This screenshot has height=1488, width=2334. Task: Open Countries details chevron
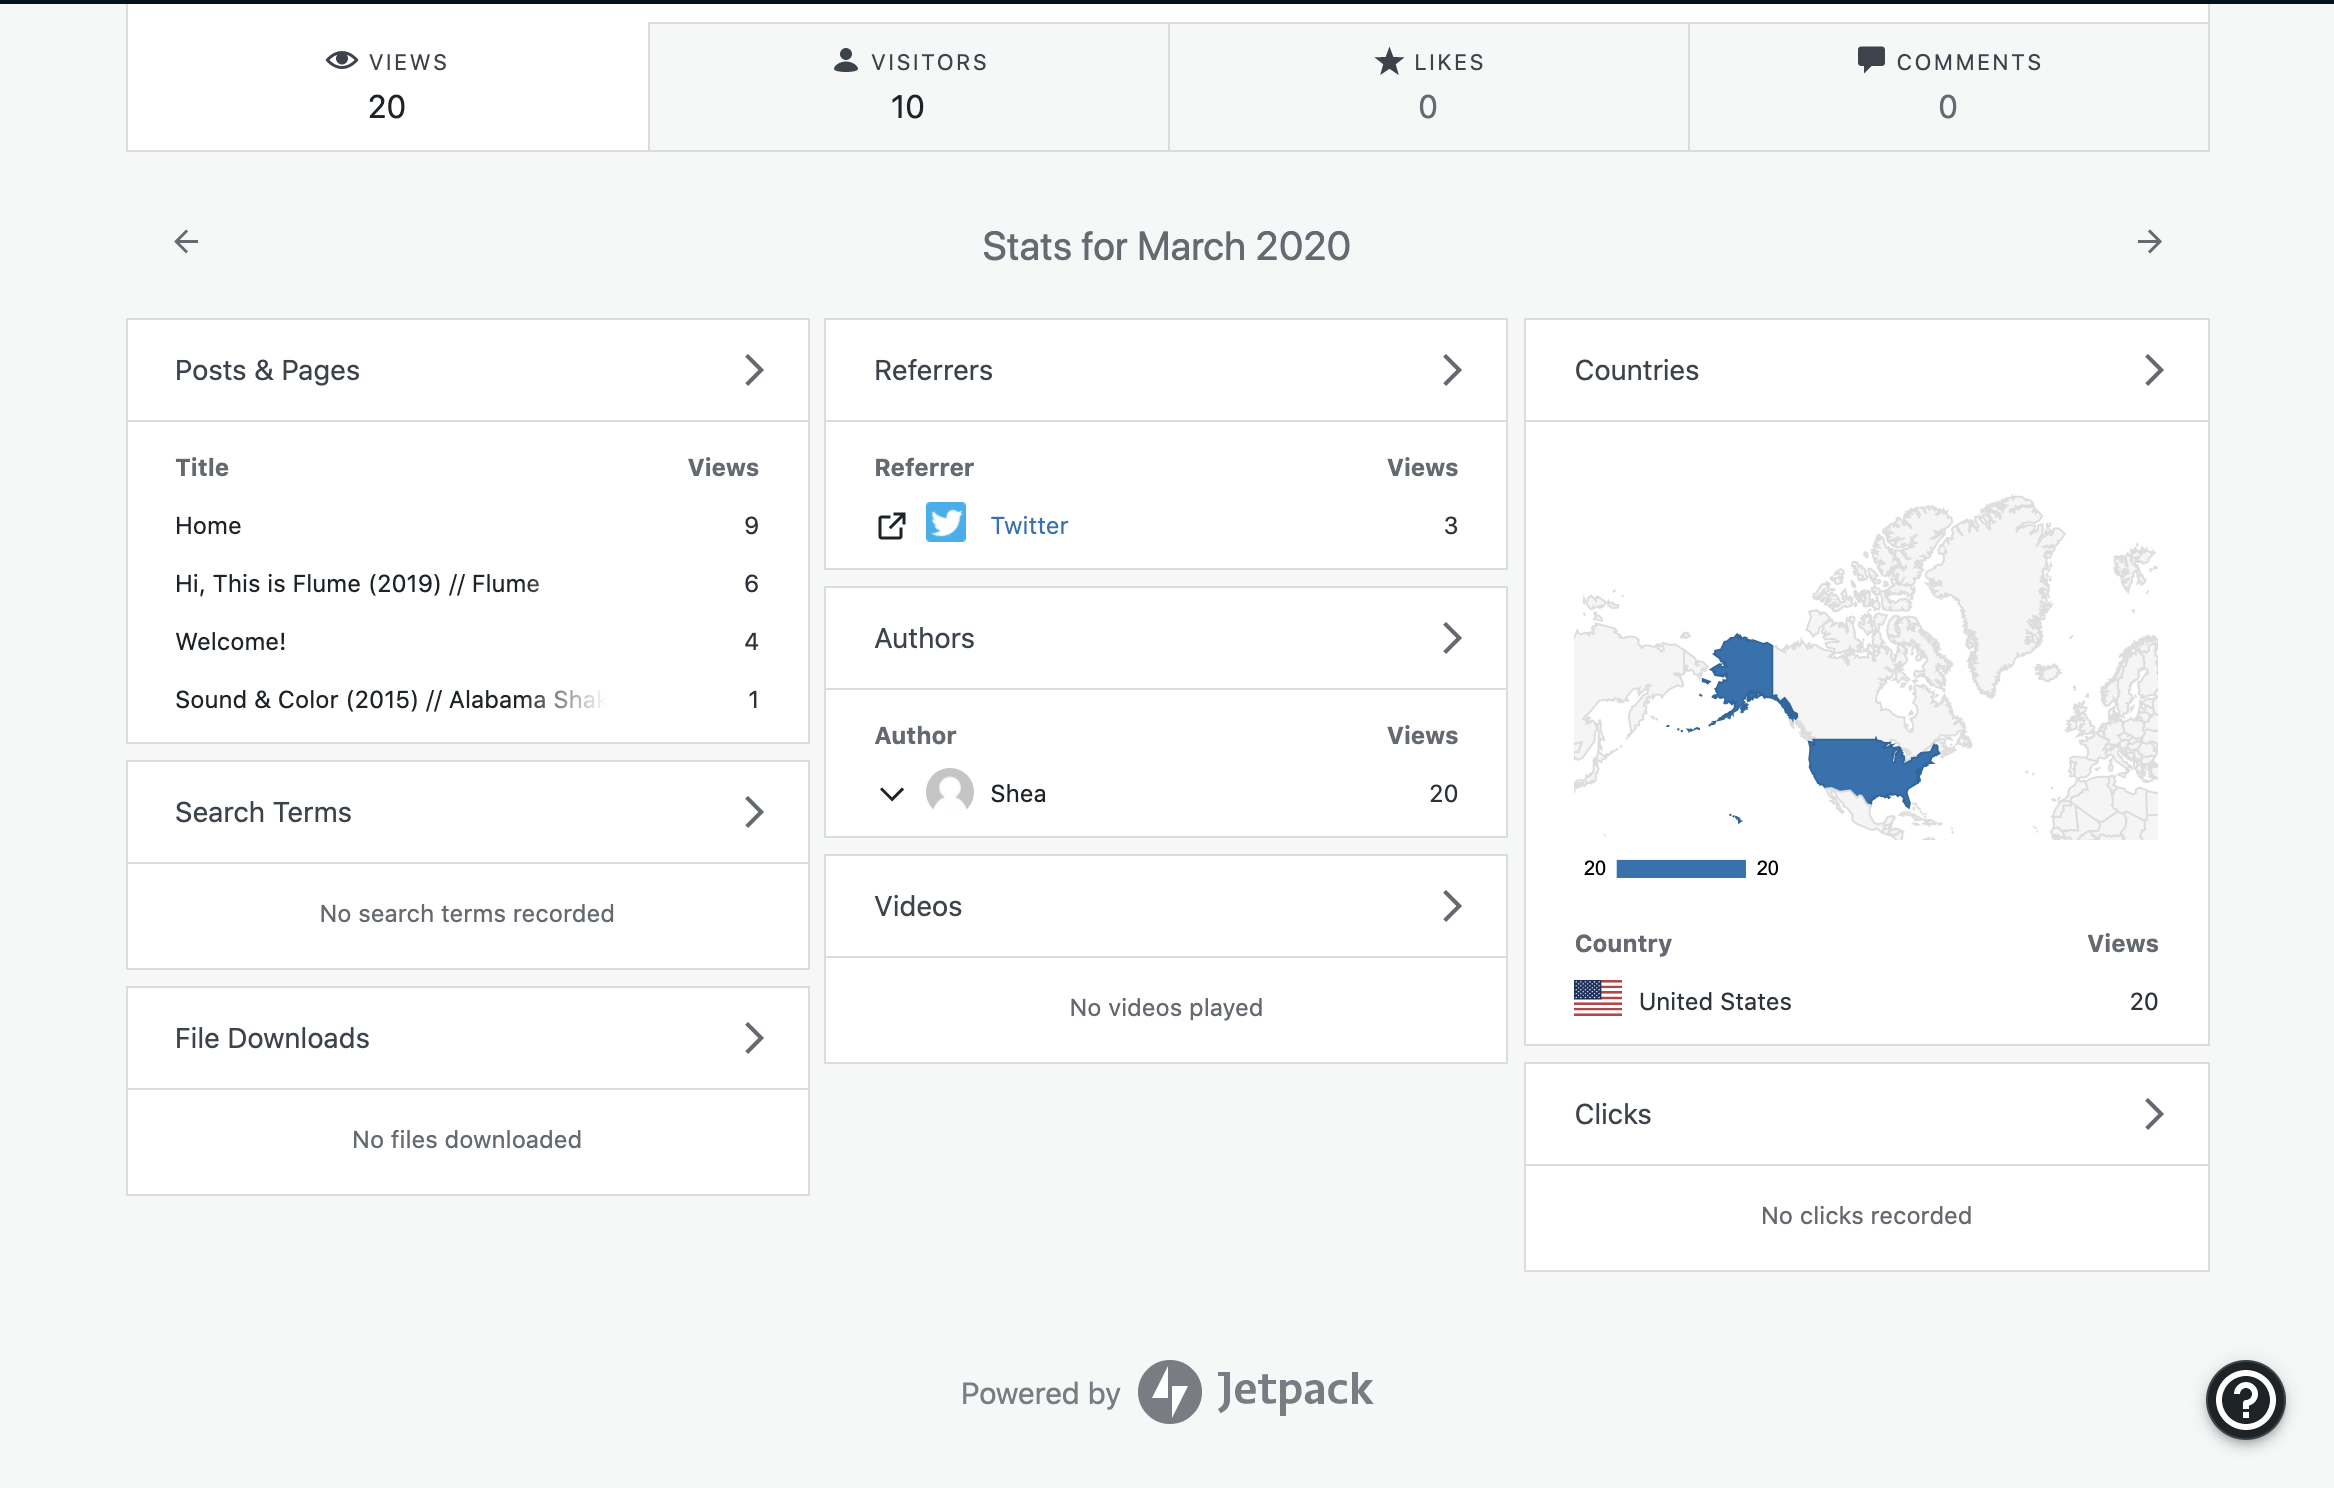[2153, 371]
